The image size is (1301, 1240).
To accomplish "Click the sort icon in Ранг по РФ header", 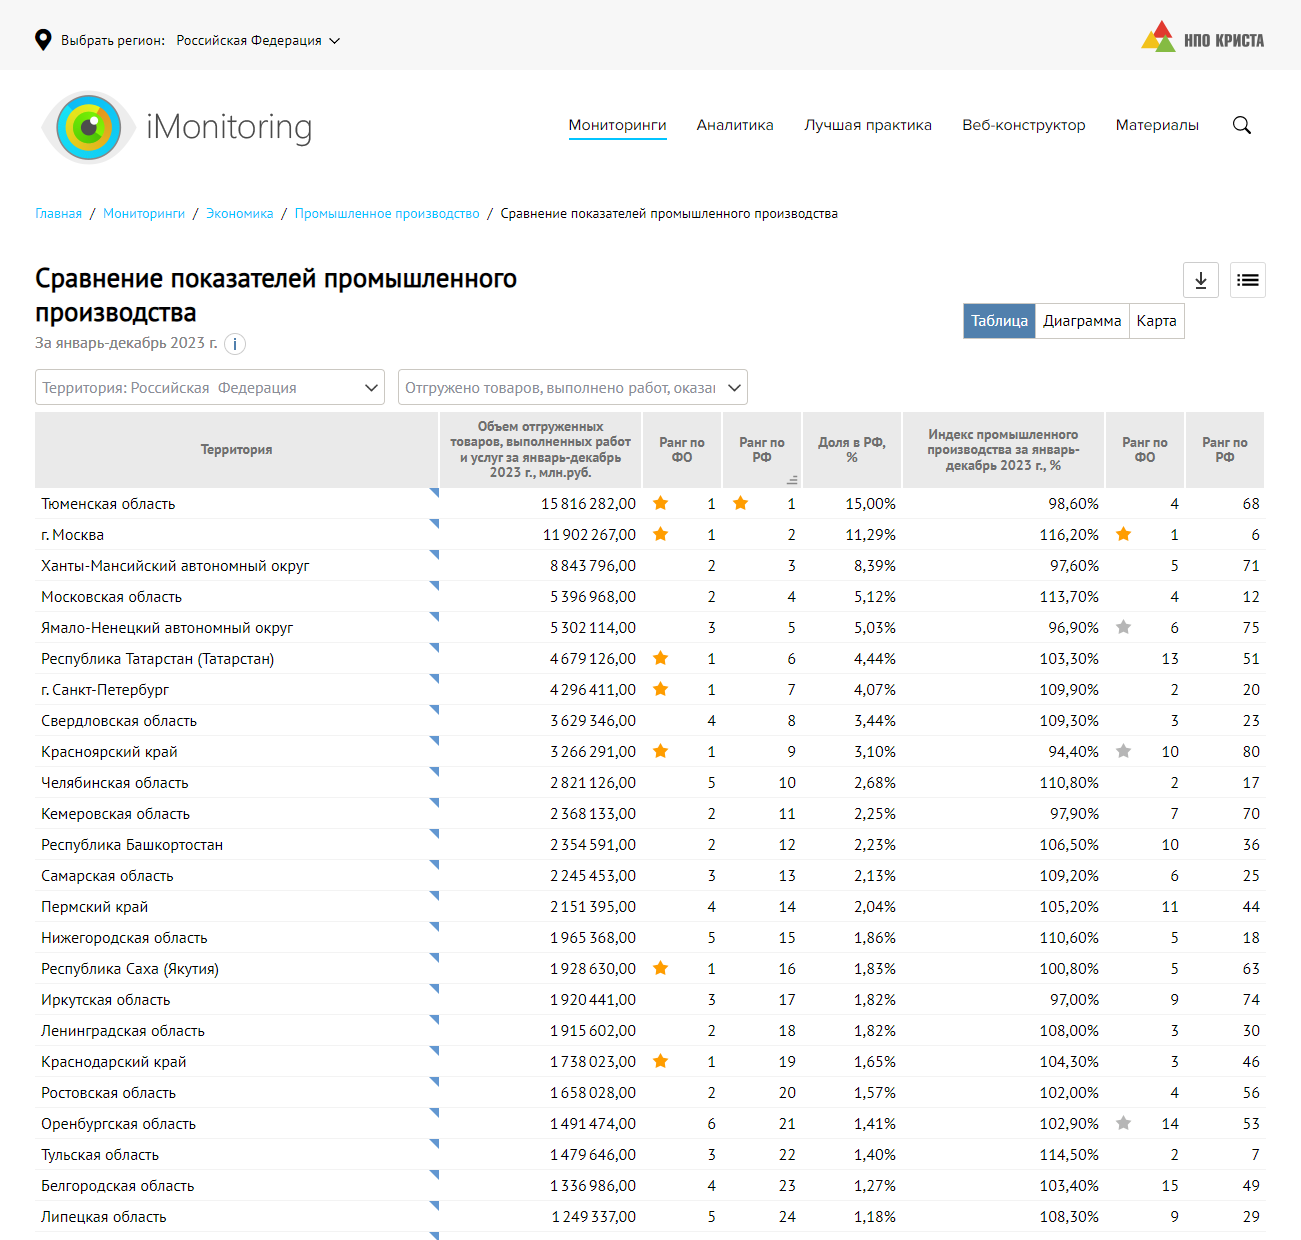I will 791,480.
